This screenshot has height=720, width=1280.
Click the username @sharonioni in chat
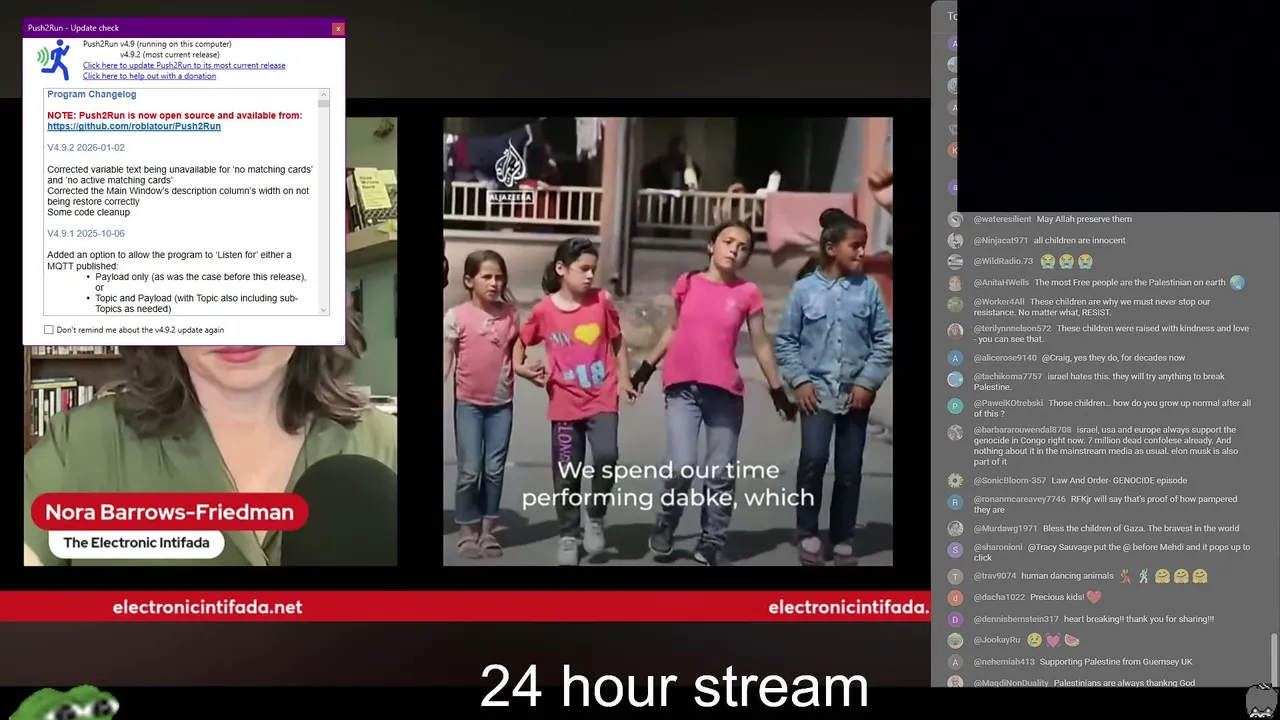point(998,548)
